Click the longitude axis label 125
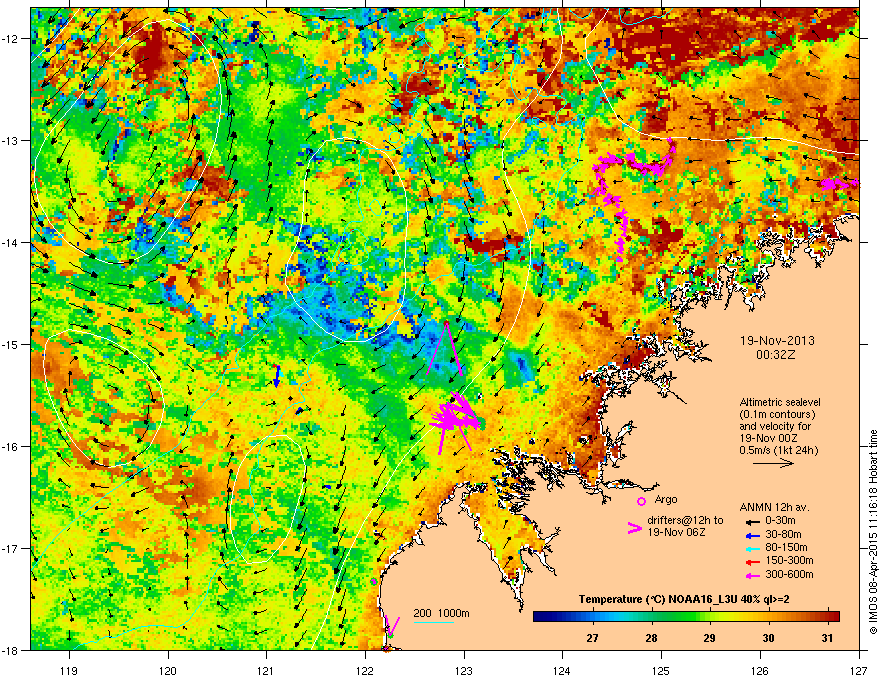The width and height of the screenshot is (880, 680). 661,670
